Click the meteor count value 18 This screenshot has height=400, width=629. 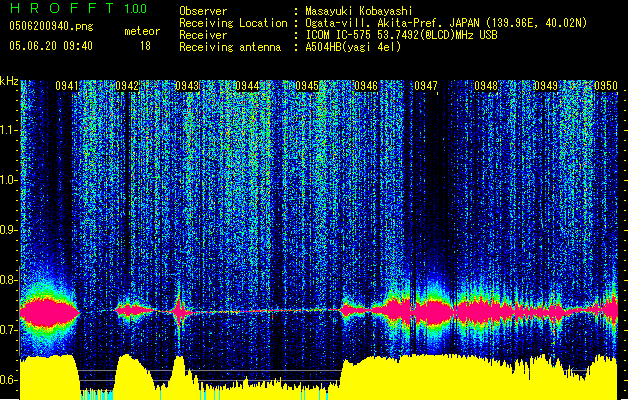coord(145,46)
